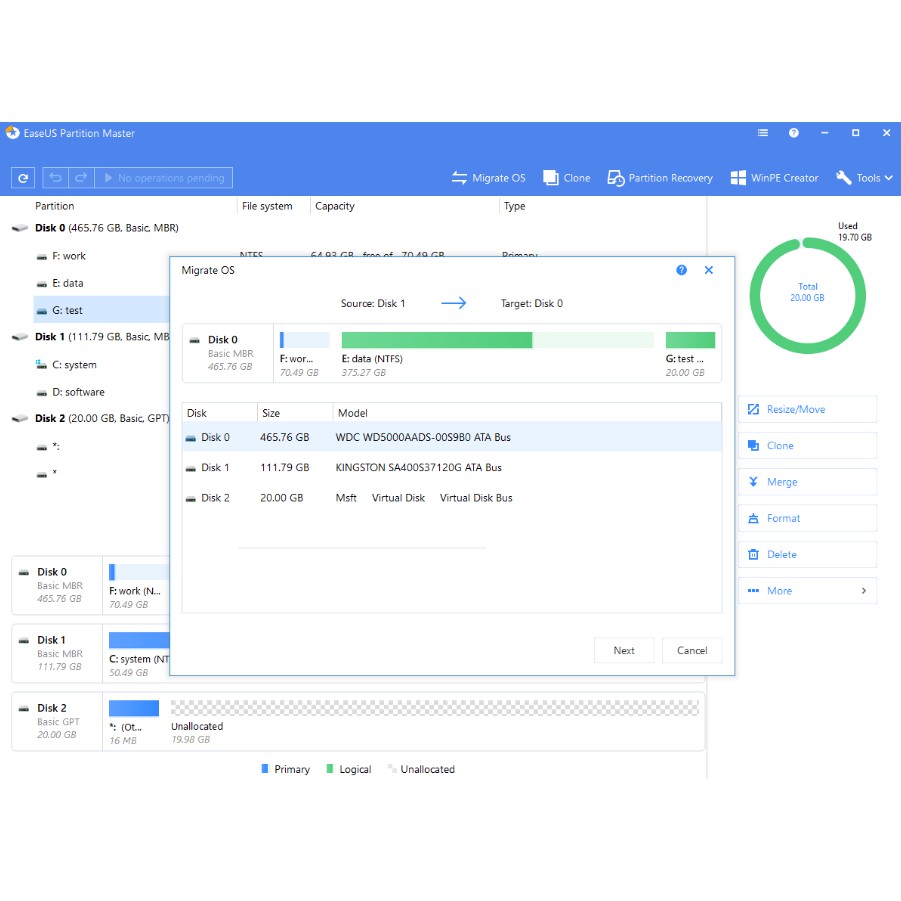
Task: Start WinPE Creator
Action: pos(775,178)
